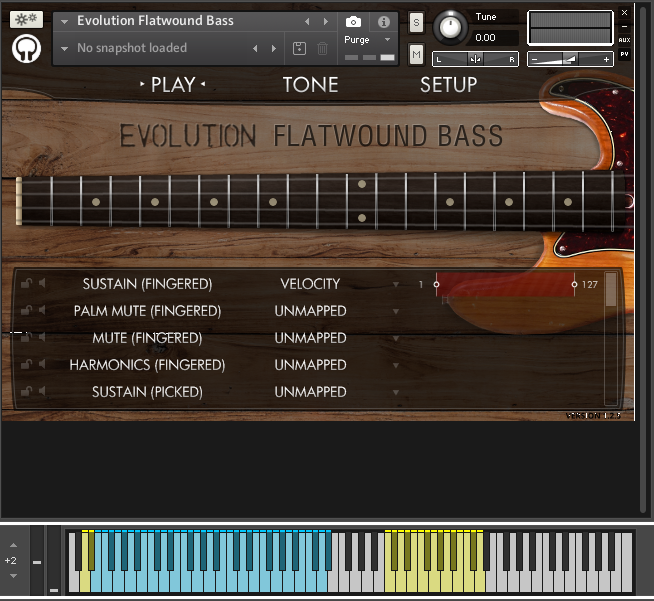Close the instrument with the X button
The image size is (654, 601).
click(x=624, y=13)
